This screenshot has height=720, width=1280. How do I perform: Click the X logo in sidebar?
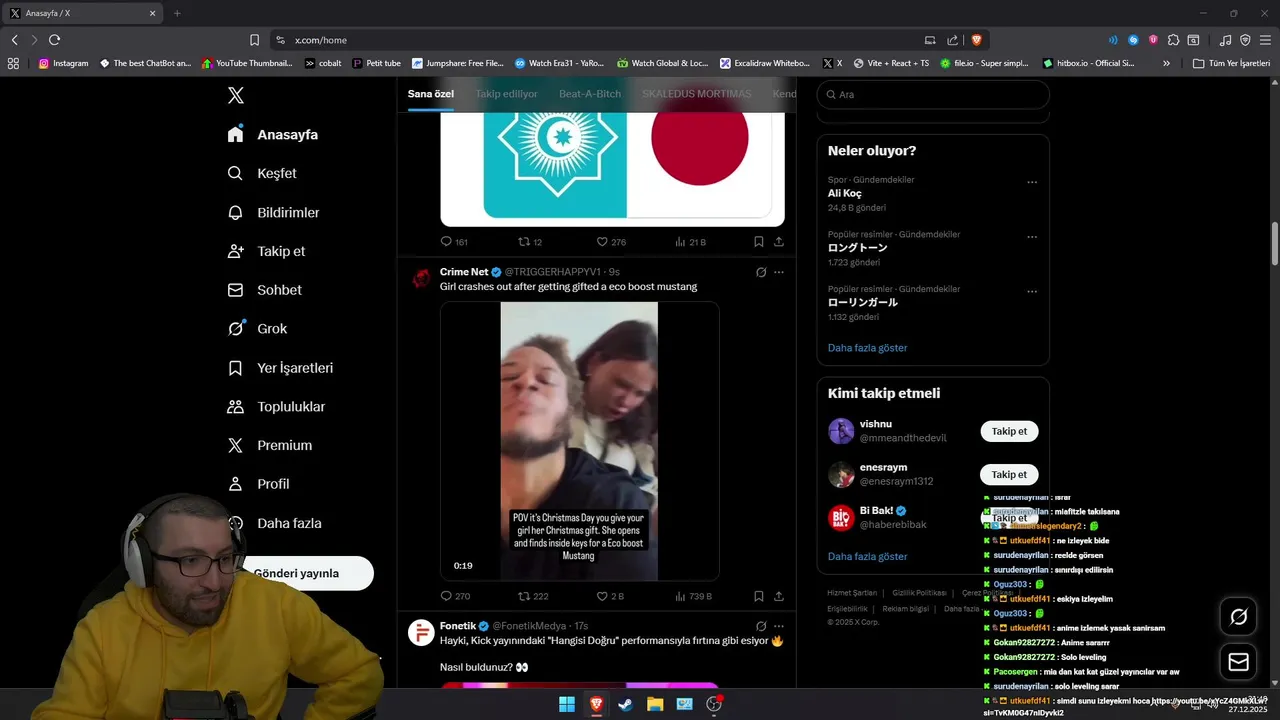point(235,95)
